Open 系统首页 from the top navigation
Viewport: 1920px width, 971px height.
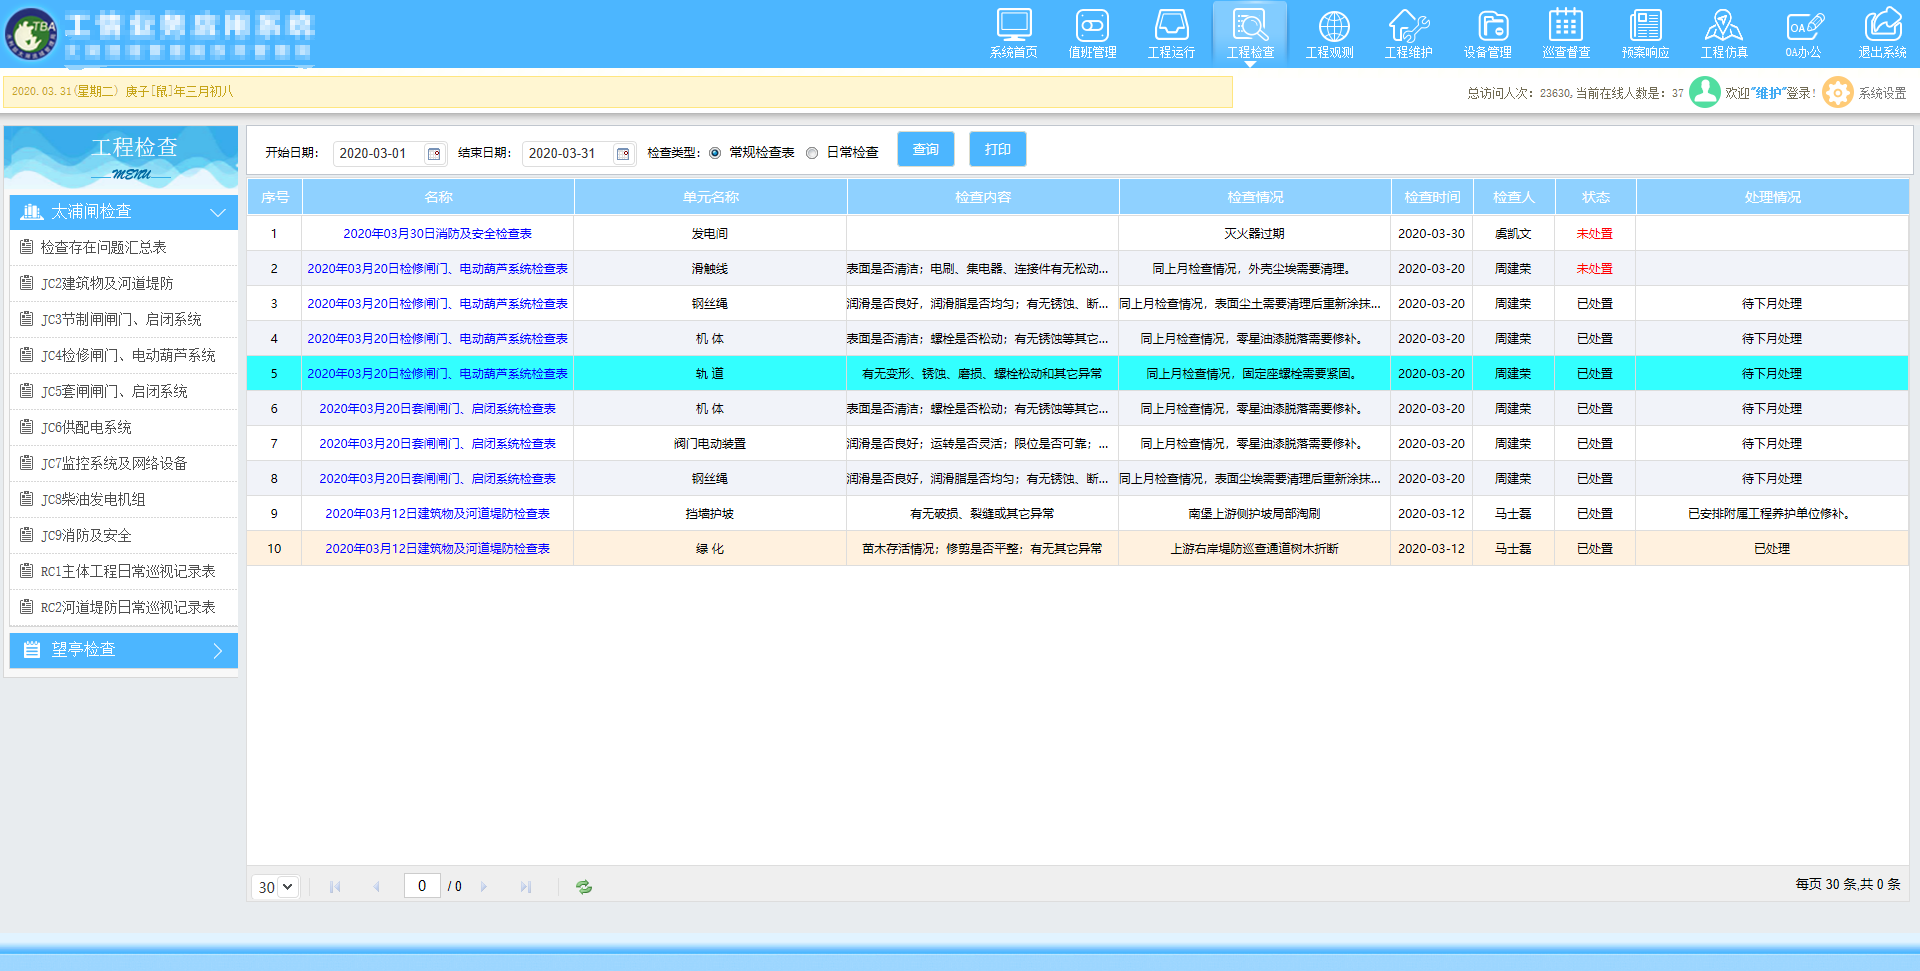pos(1013,34)
